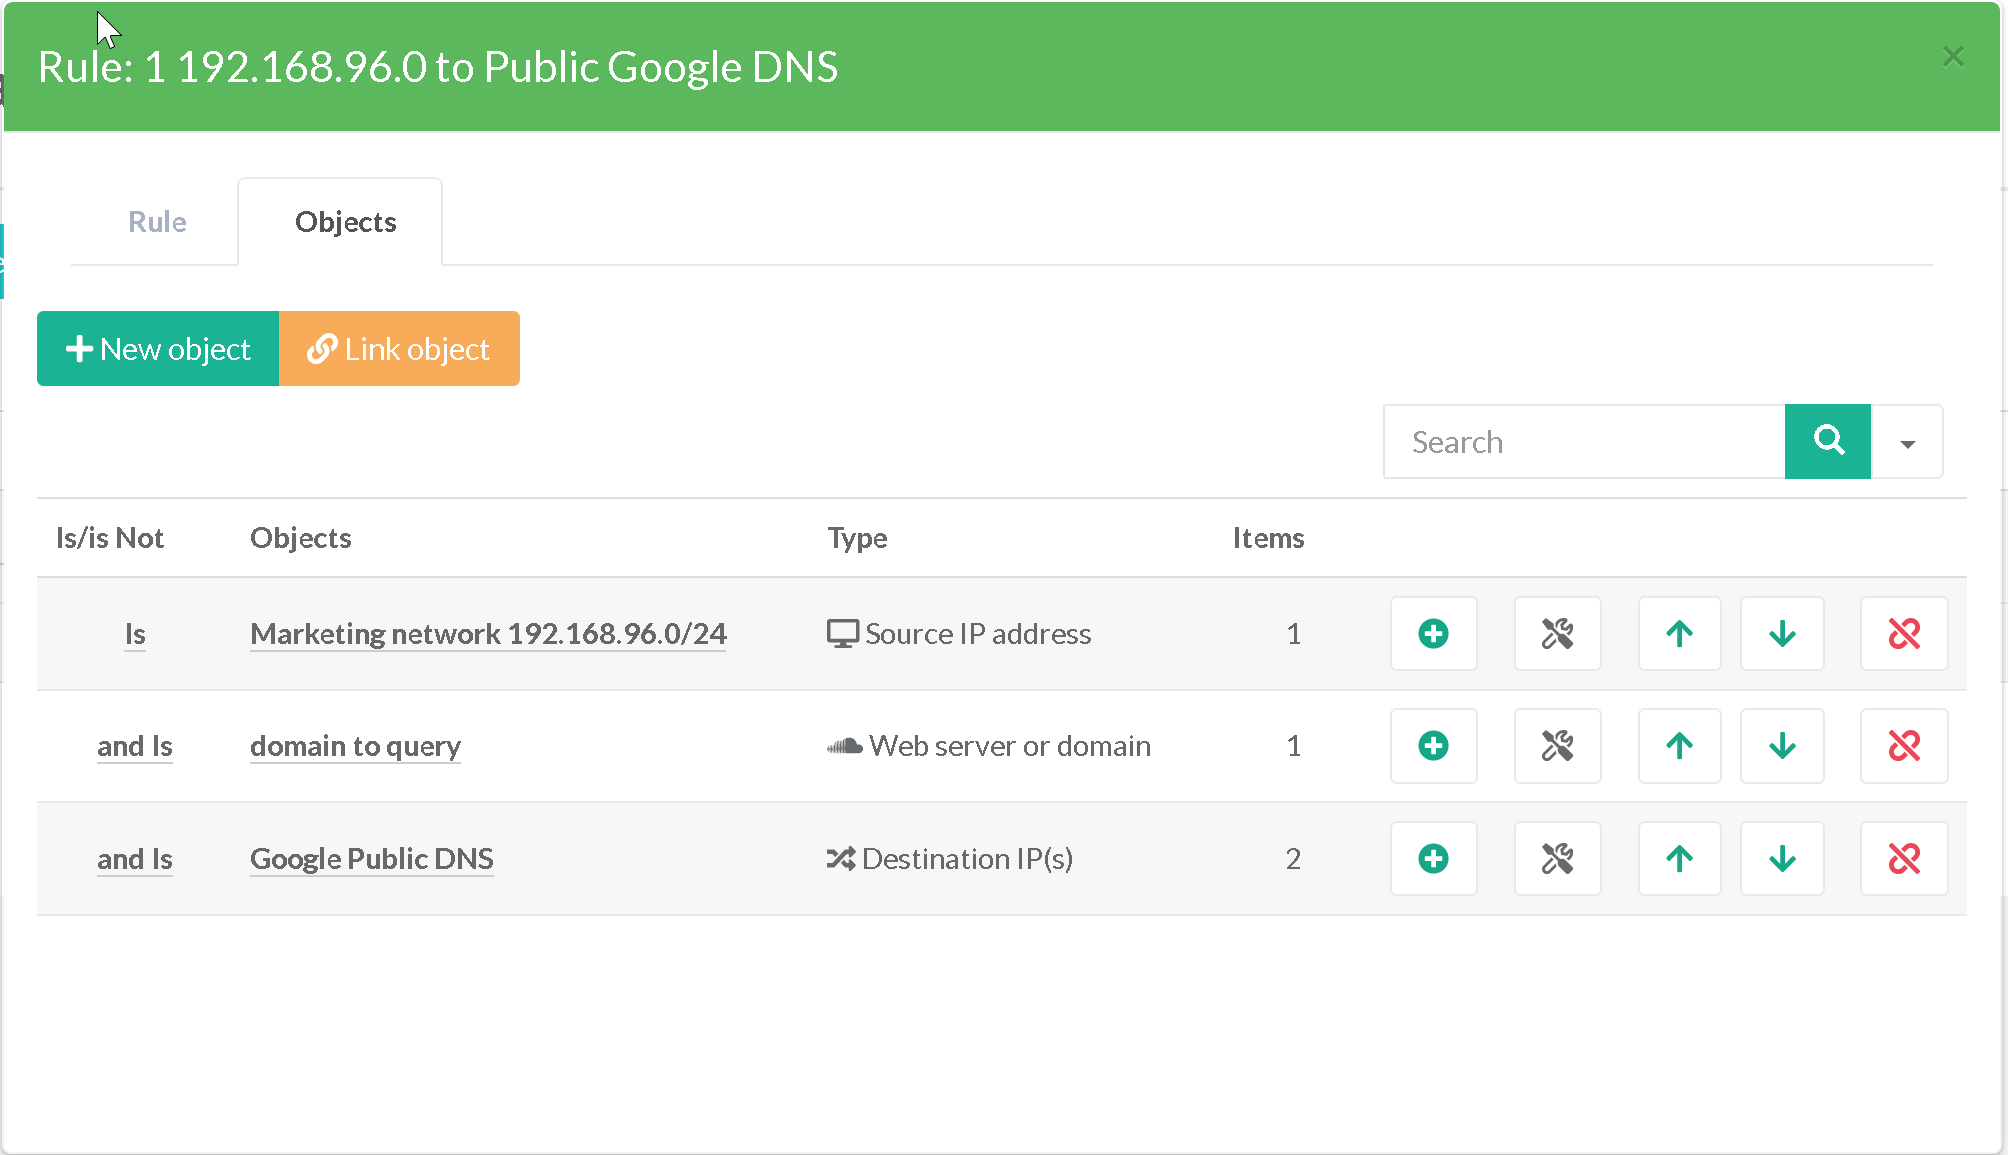Focus the Search input field
Image resolution: width=2008 pixels, height=1155 pixels.
tap(1584, 442)
